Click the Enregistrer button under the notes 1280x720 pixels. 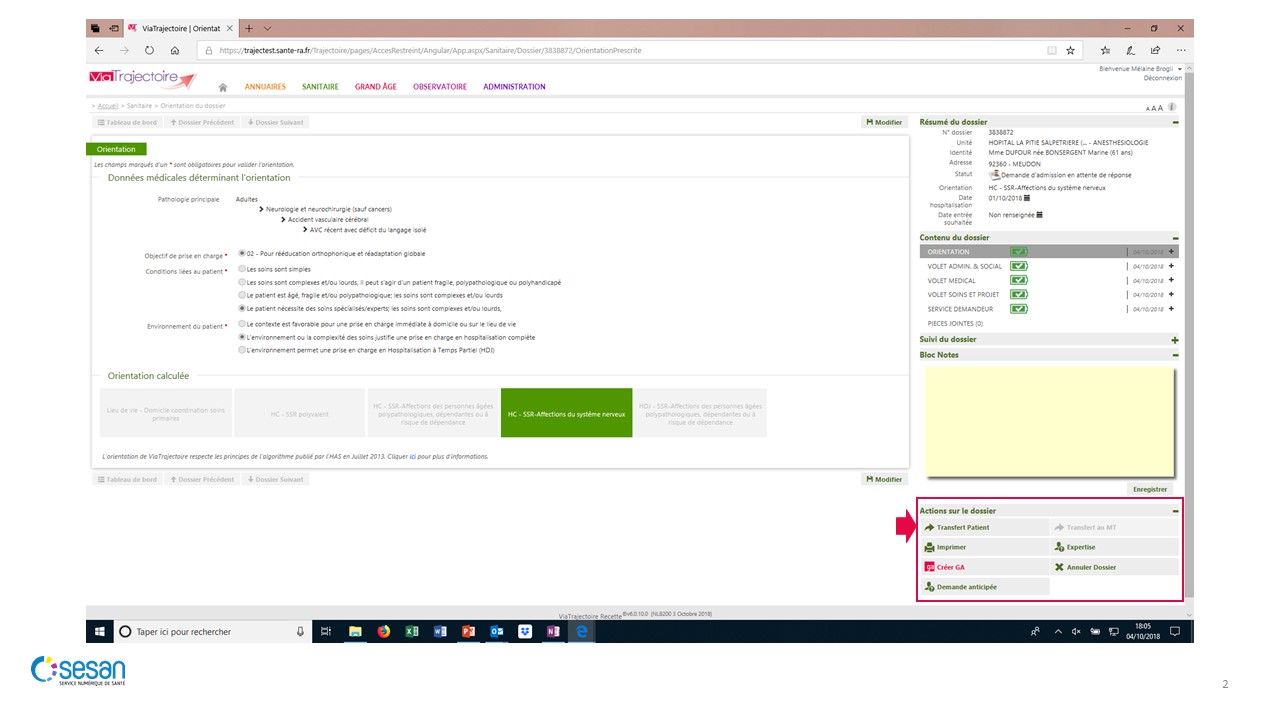point(1149,489)
